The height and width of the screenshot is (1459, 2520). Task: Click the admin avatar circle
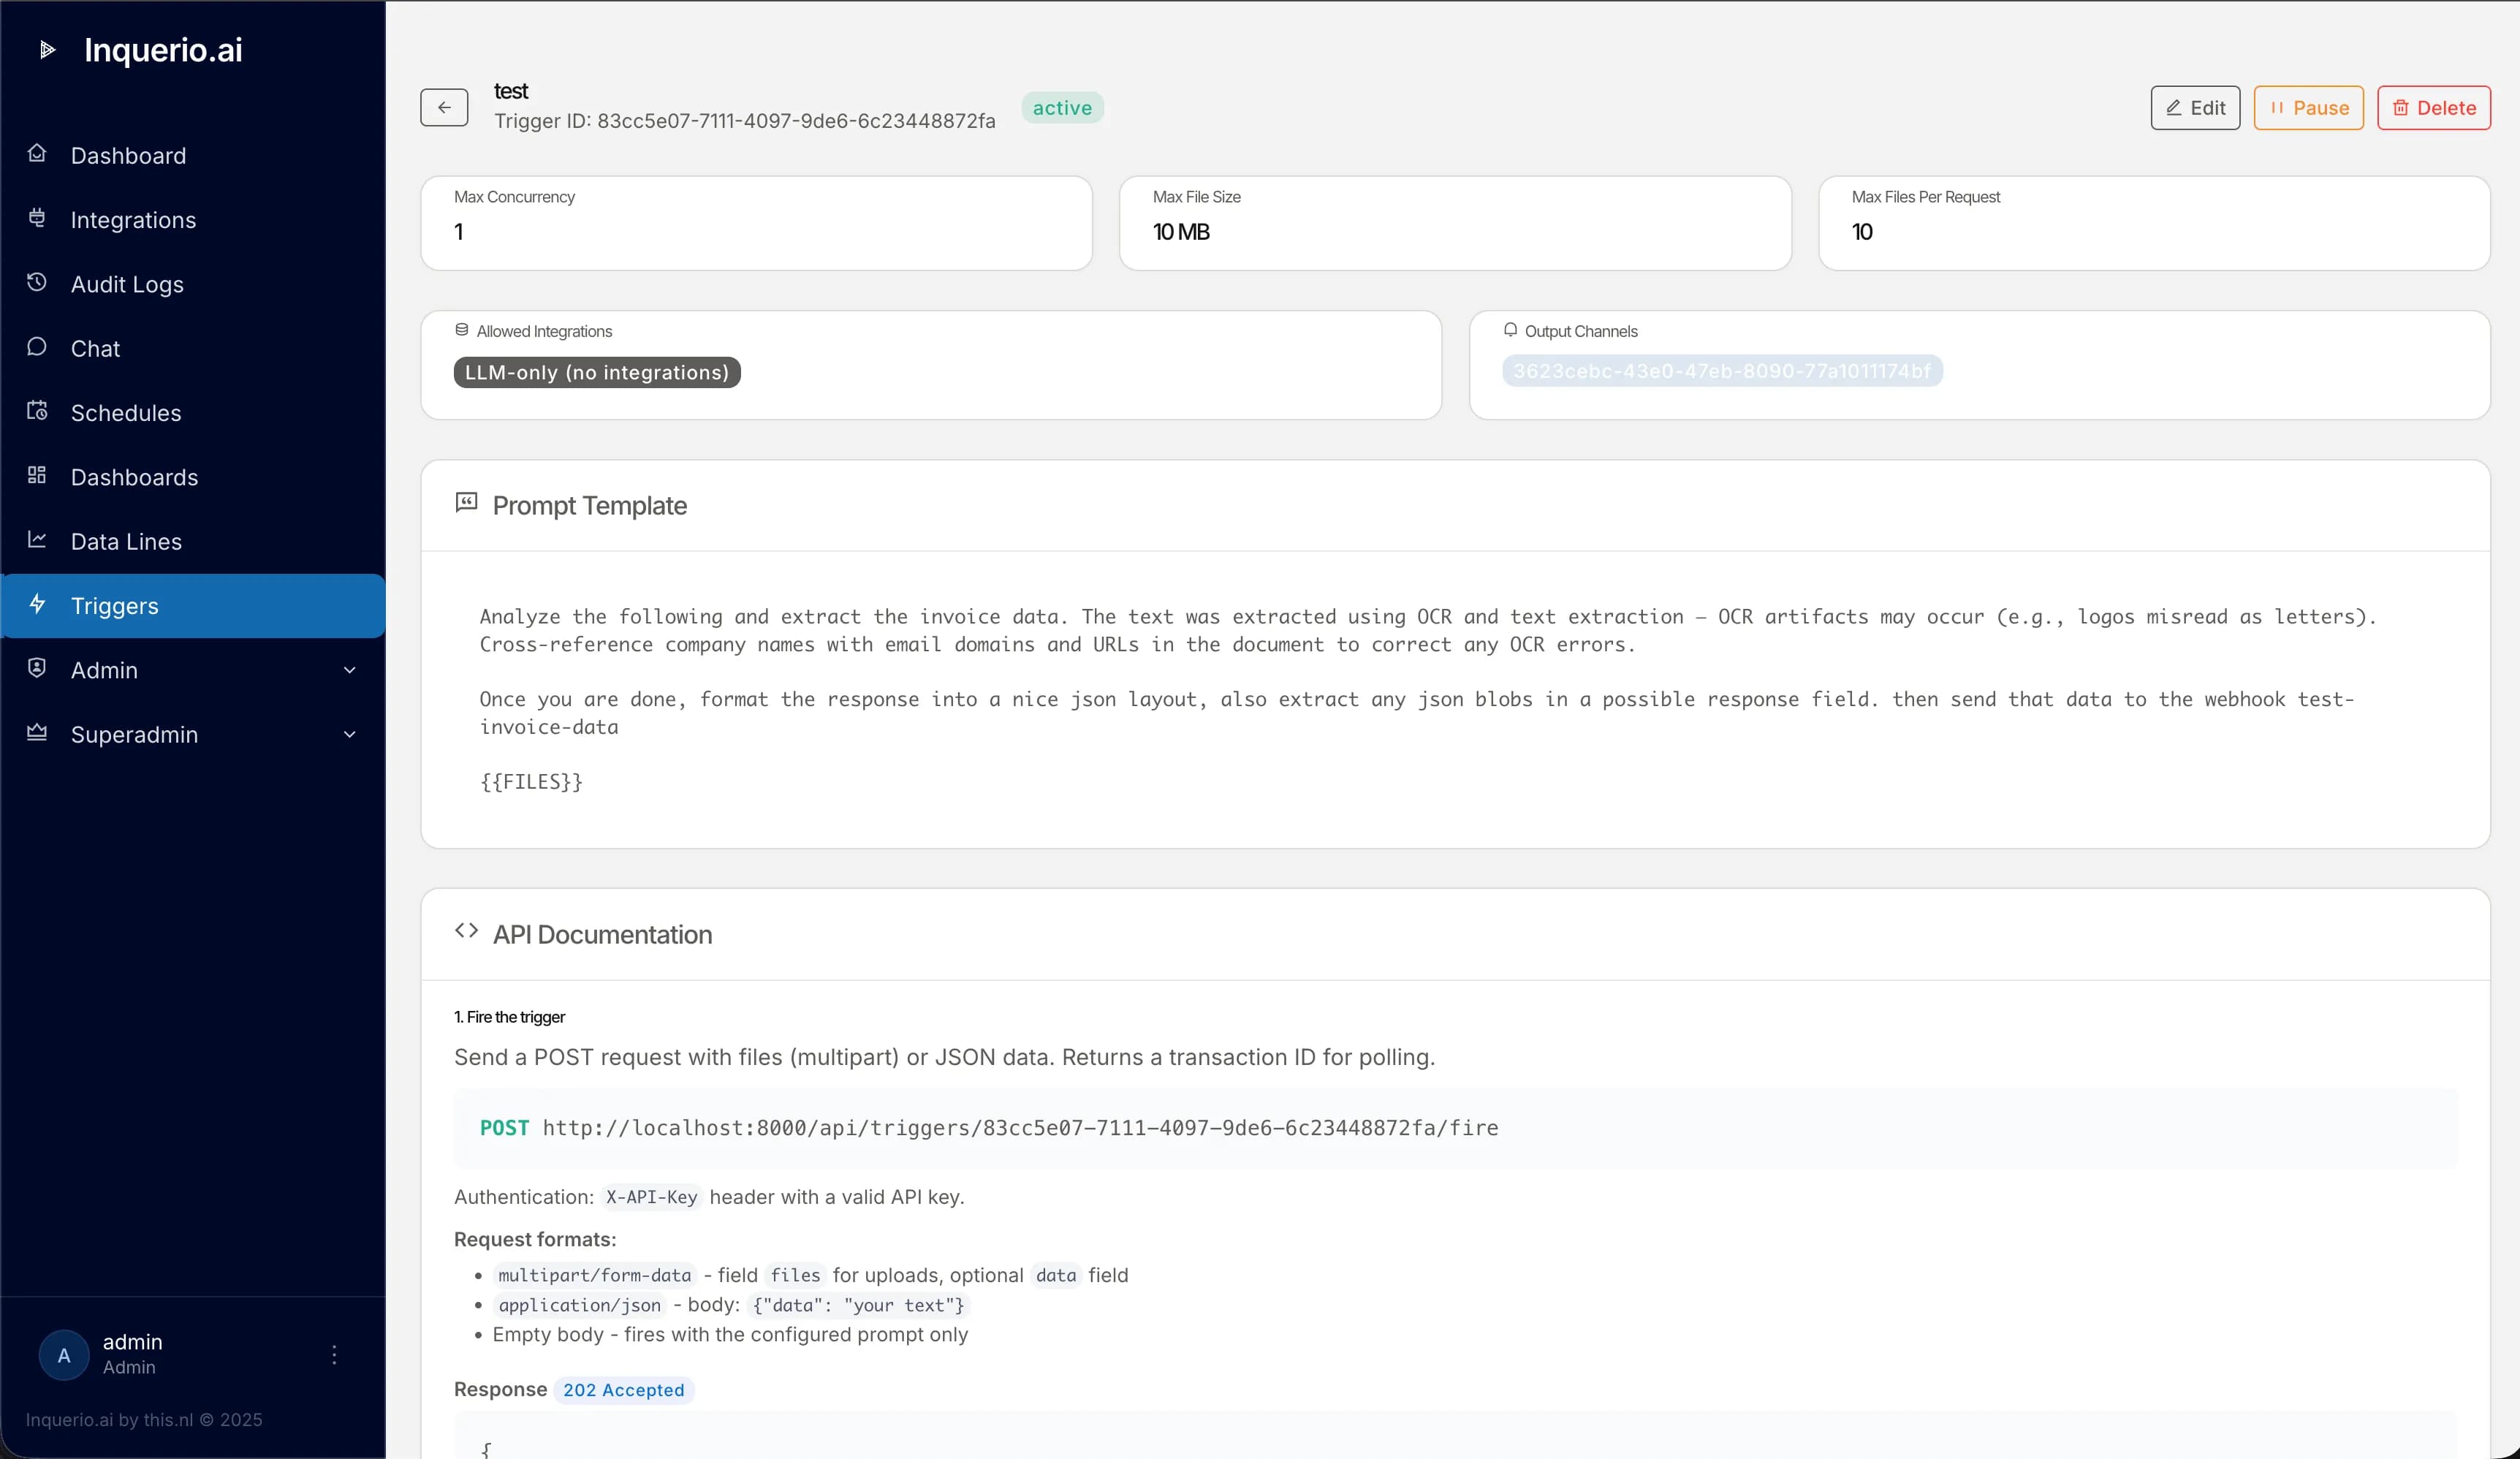click(x=64, y=1355)
